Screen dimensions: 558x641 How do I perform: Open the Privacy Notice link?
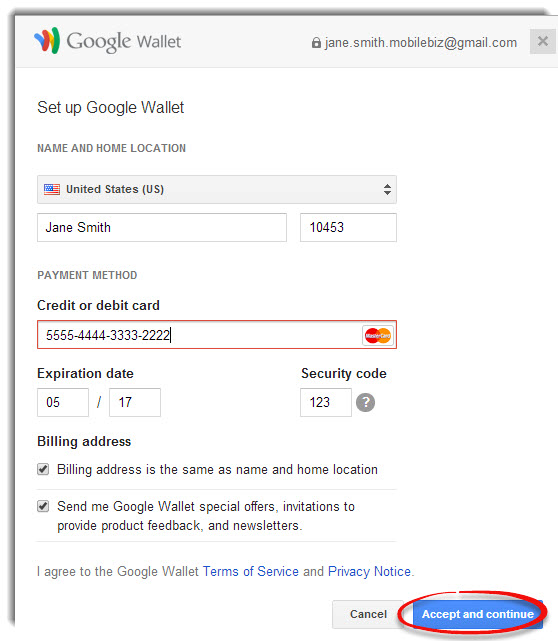[x=370, y=571]
